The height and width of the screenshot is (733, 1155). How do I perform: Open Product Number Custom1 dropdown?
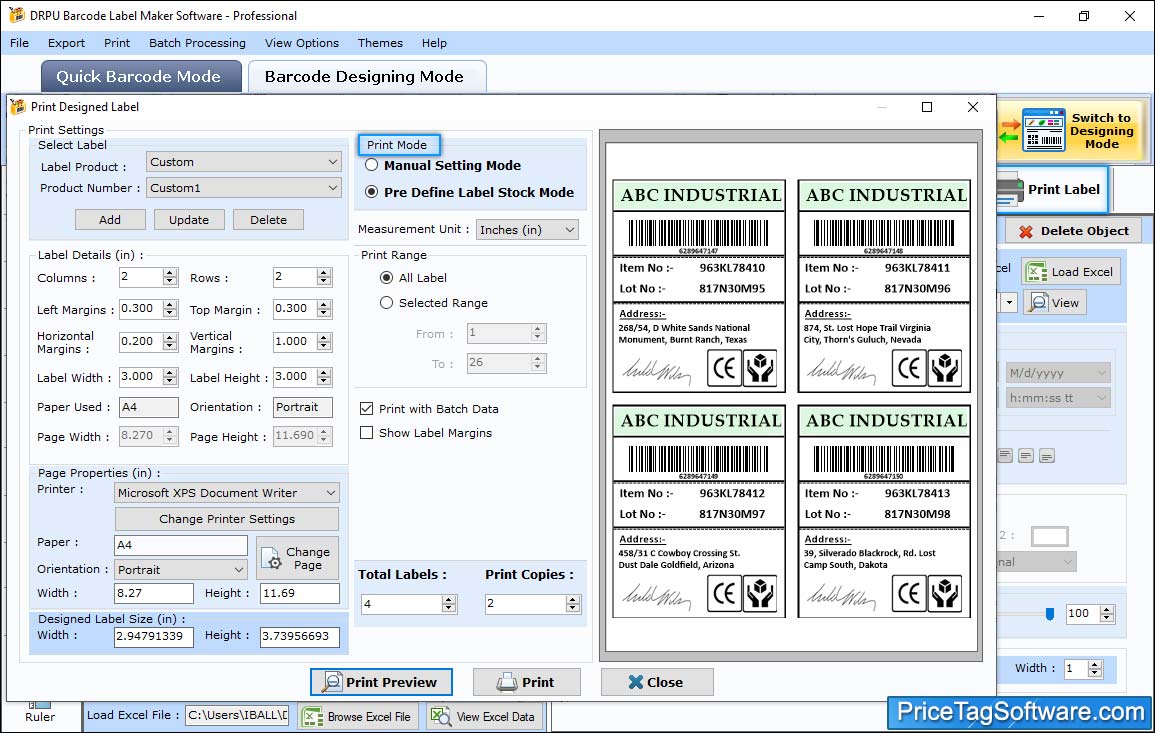tap(244, 188)
